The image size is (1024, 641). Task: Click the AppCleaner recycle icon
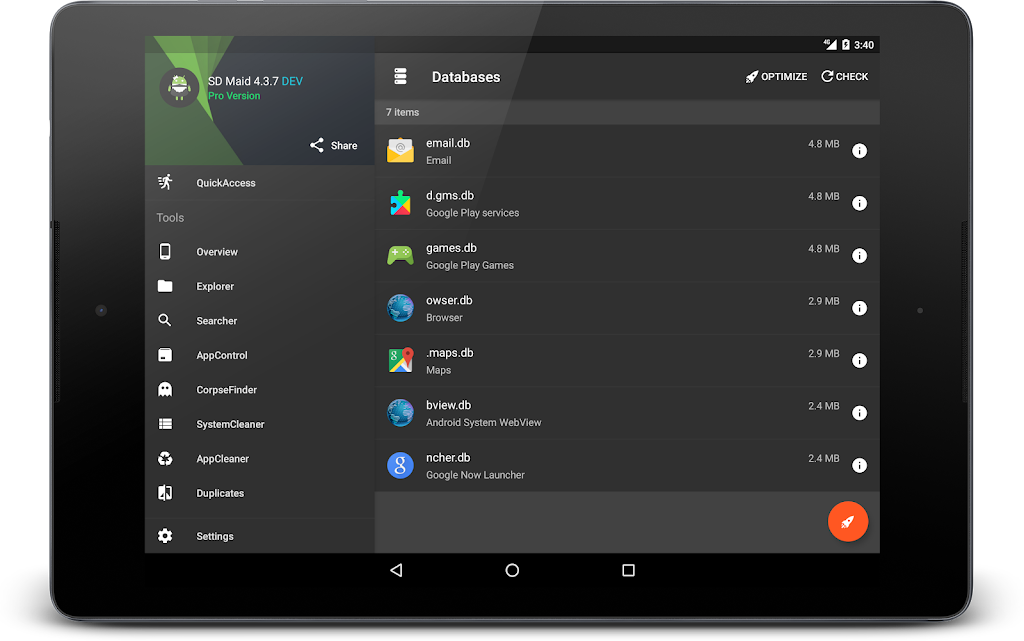[165, 459]
